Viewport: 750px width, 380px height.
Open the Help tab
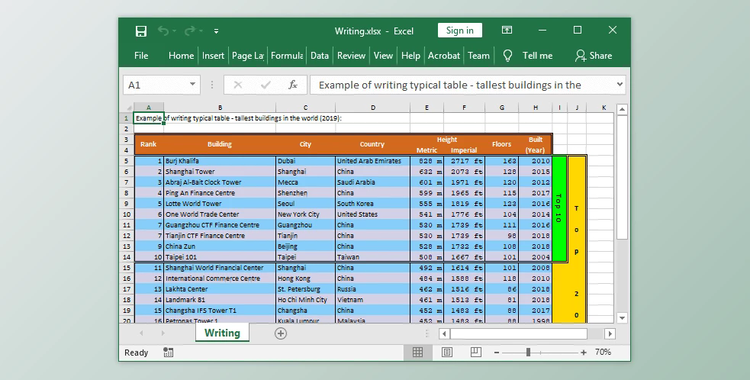point(410,56)
